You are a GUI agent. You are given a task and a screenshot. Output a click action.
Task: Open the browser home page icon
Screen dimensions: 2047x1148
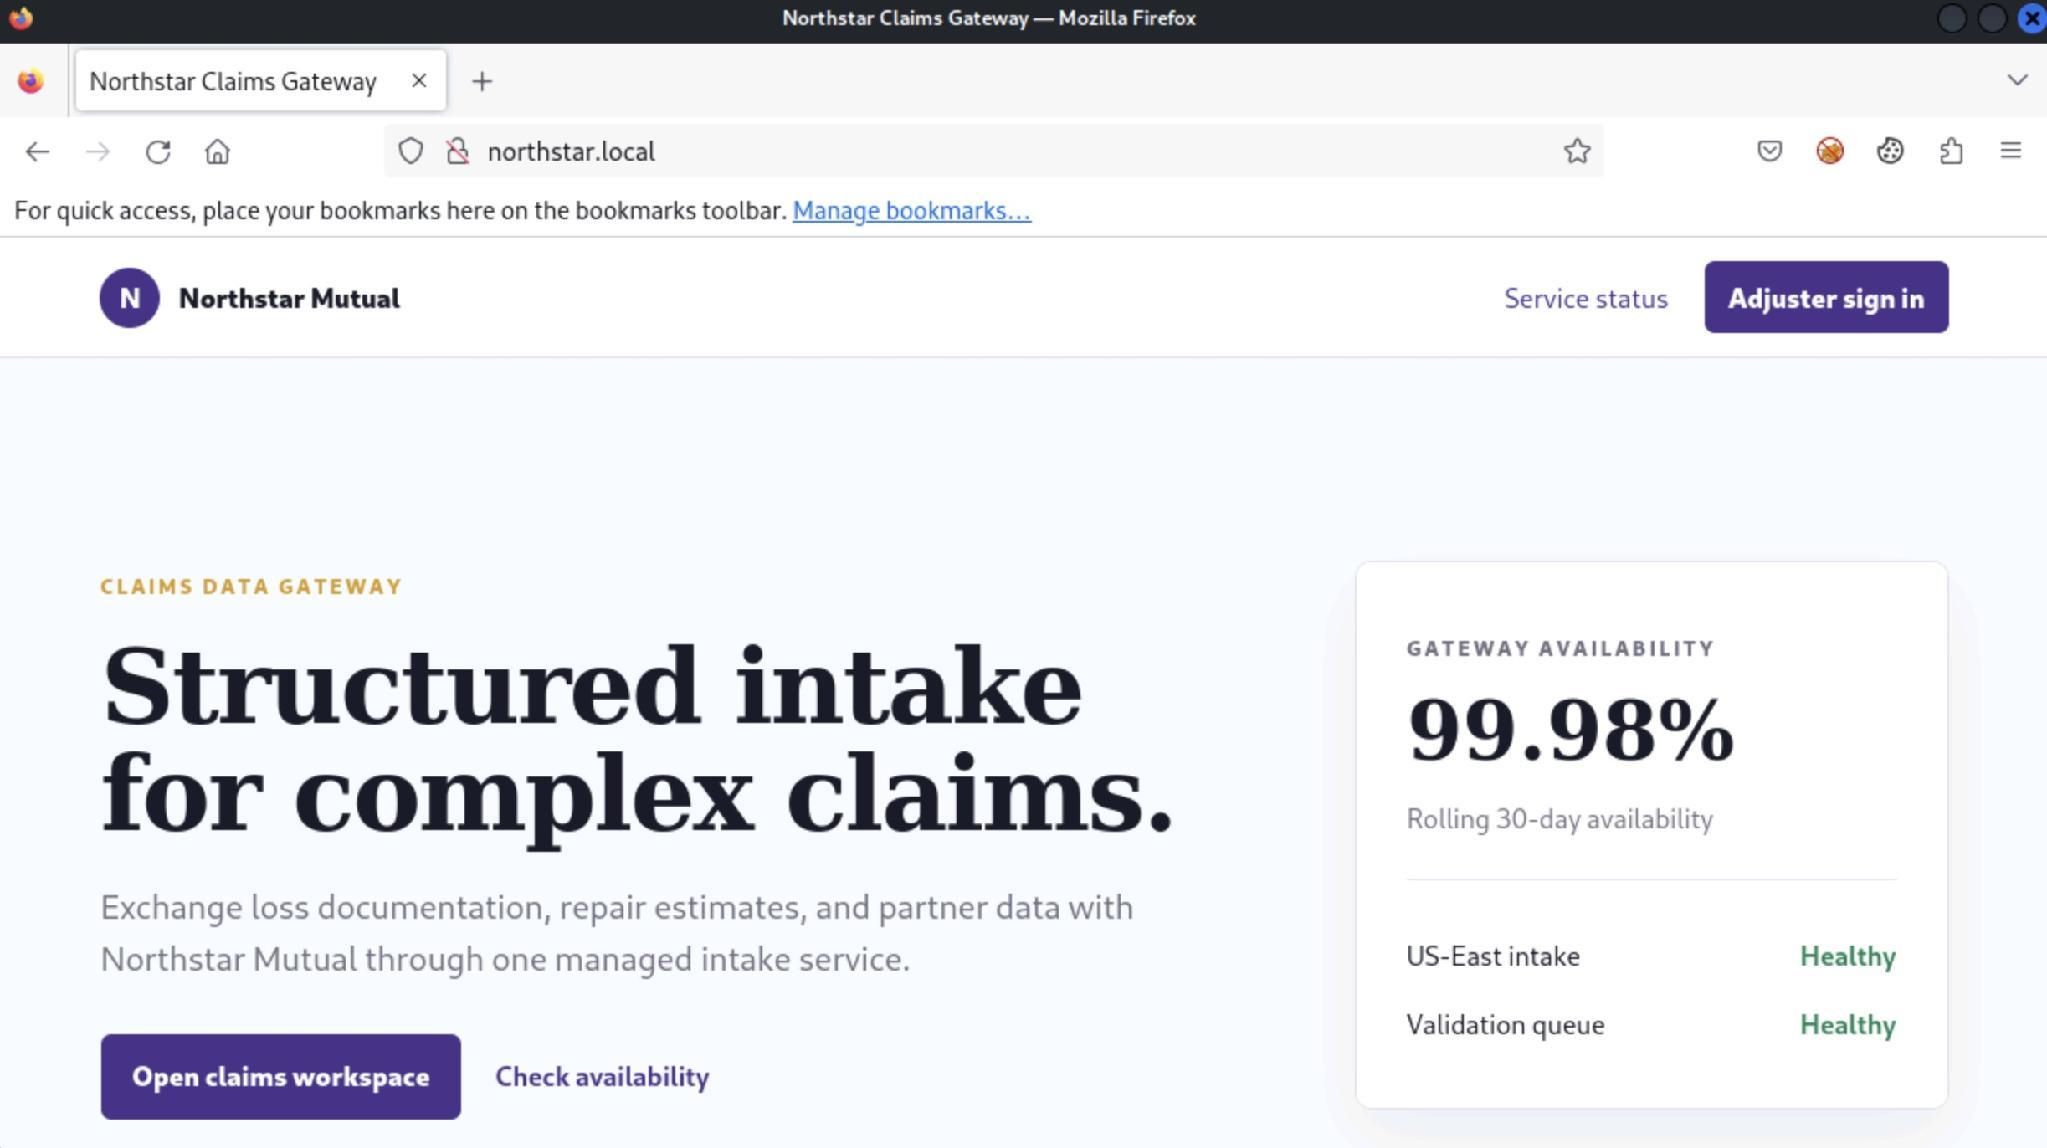tap(217, 151)
